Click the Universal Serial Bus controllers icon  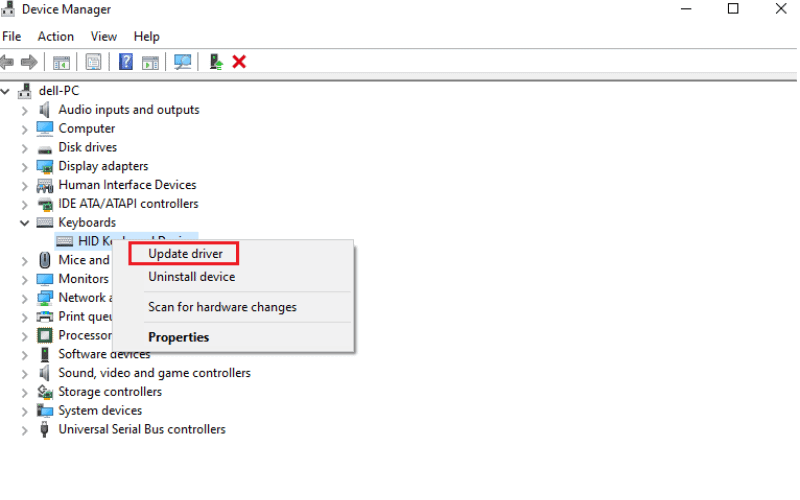(x=45, y=429)
